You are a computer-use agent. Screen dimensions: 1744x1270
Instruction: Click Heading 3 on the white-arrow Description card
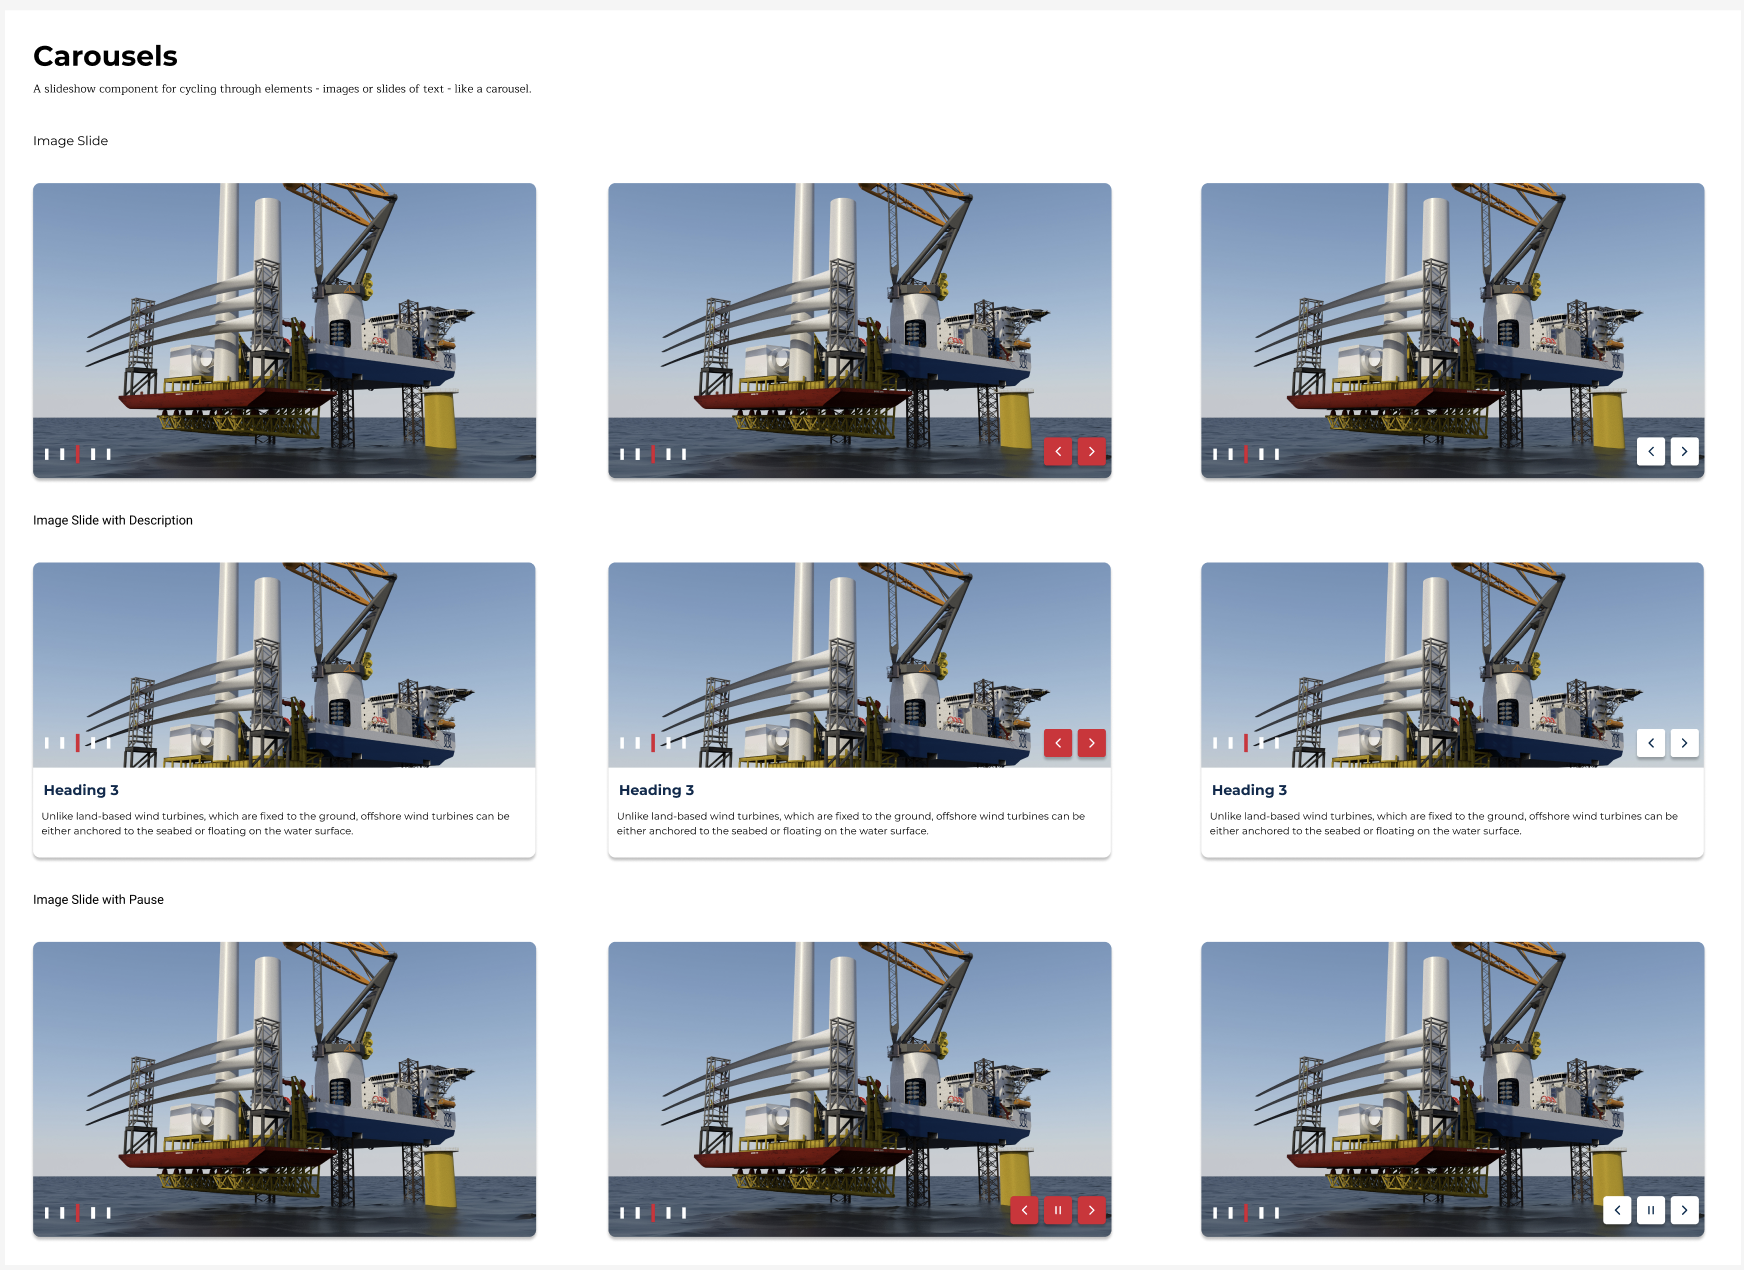pos(1249,790)
